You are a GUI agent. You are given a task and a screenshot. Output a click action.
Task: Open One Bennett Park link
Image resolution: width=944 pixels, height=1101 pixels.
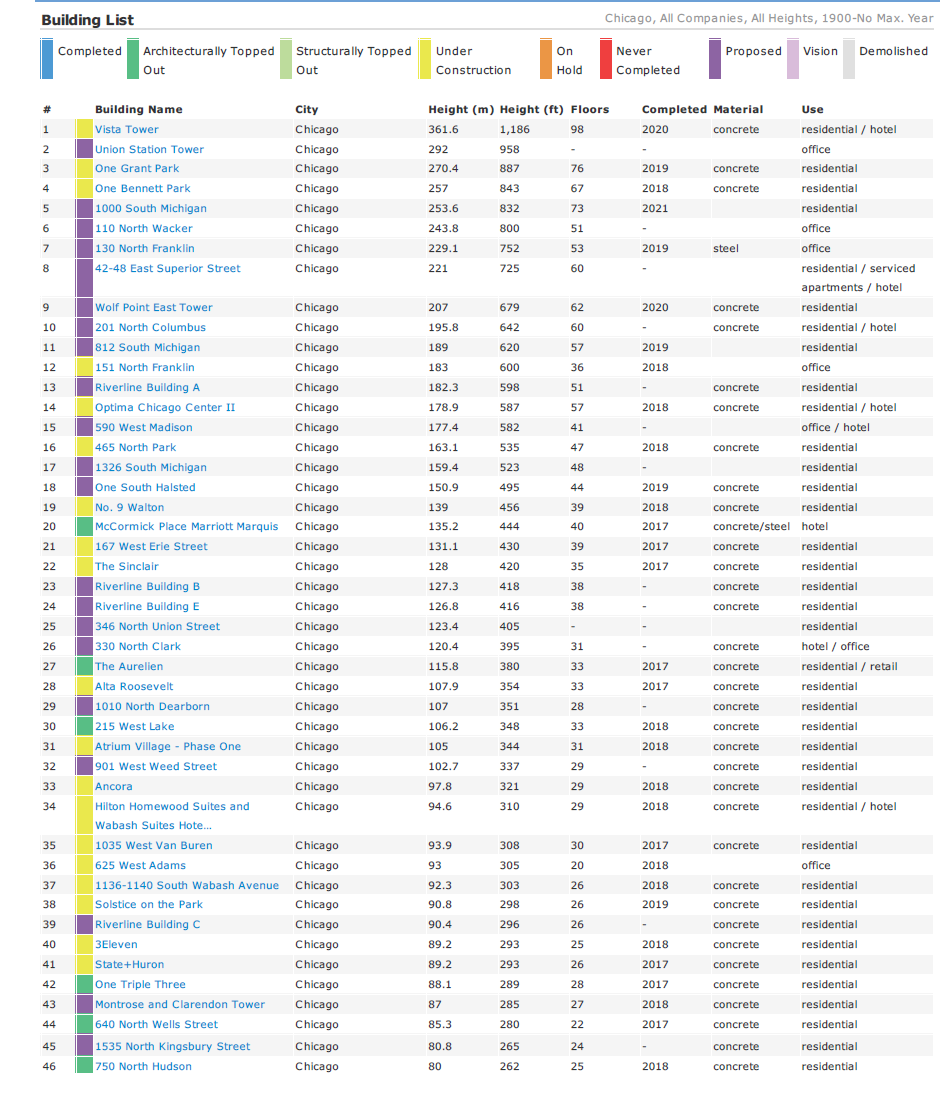coord(143,188)
